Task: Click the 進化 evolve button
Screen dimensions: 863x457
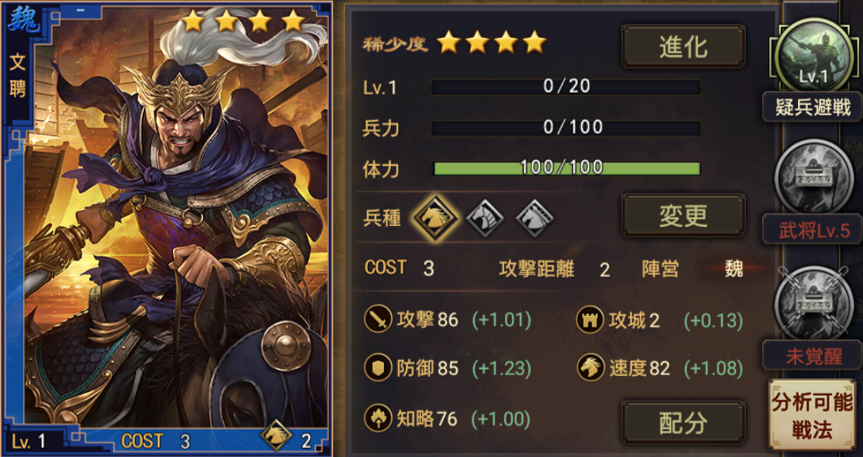Action: pyautogui.click(x=683, y=47)
